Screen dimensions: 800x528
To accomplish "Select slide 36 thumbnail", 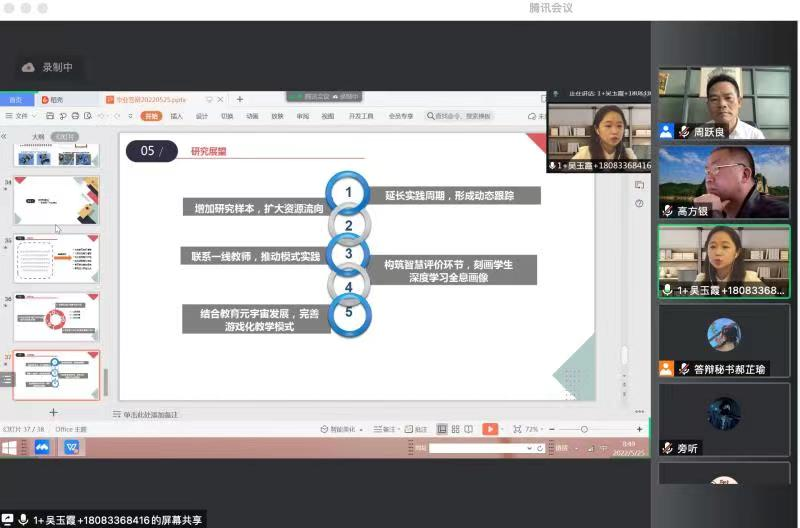I will pos(56,316).
